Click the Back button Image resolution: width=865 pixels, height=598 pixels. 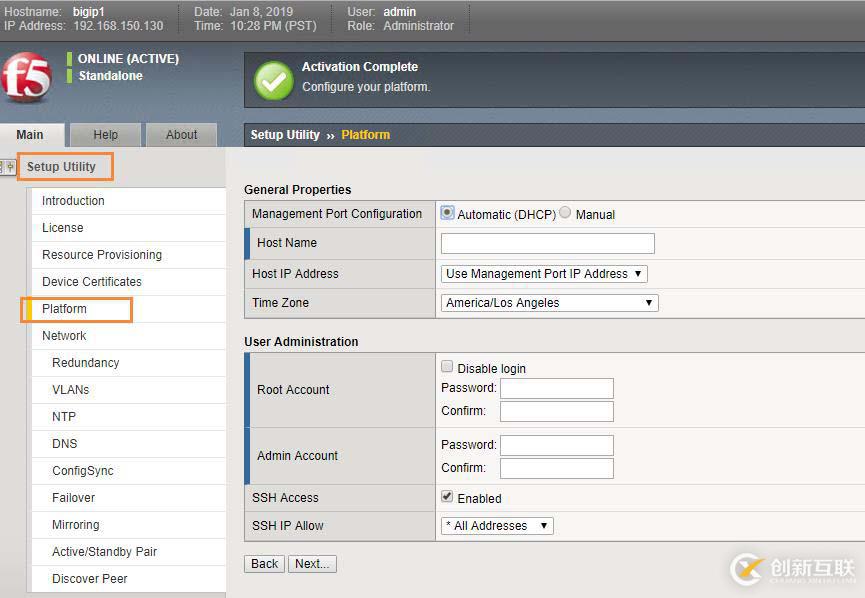(x=264, y=564)
